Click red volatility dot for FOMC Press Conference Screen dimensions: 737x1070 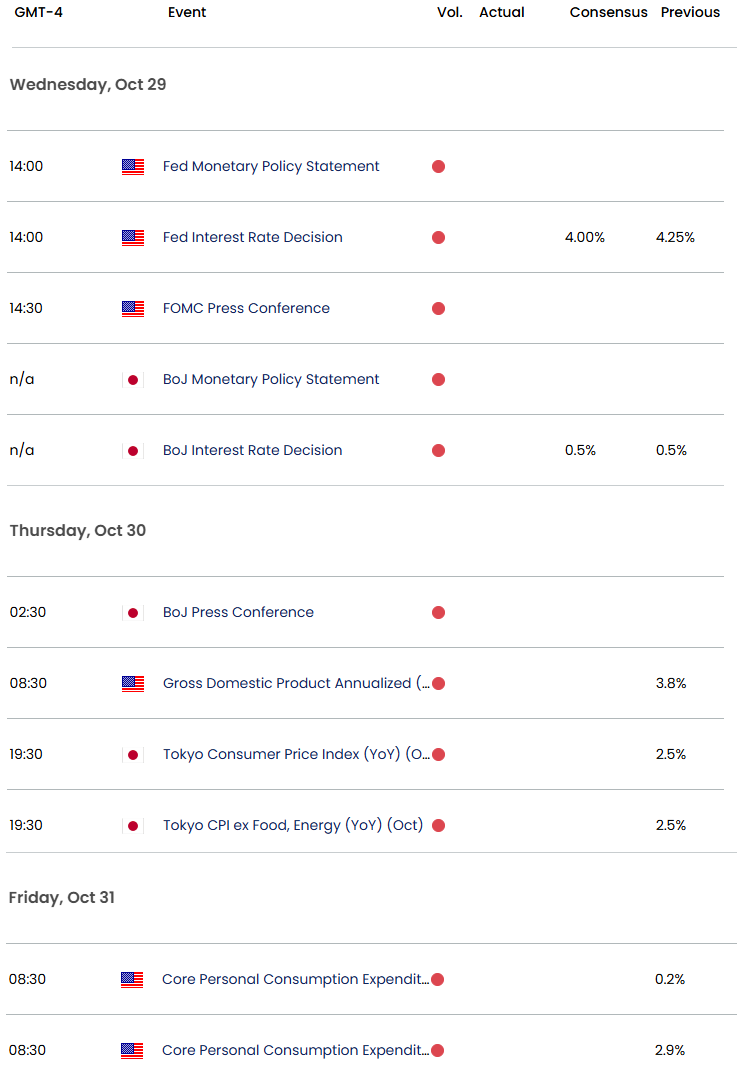438,309
